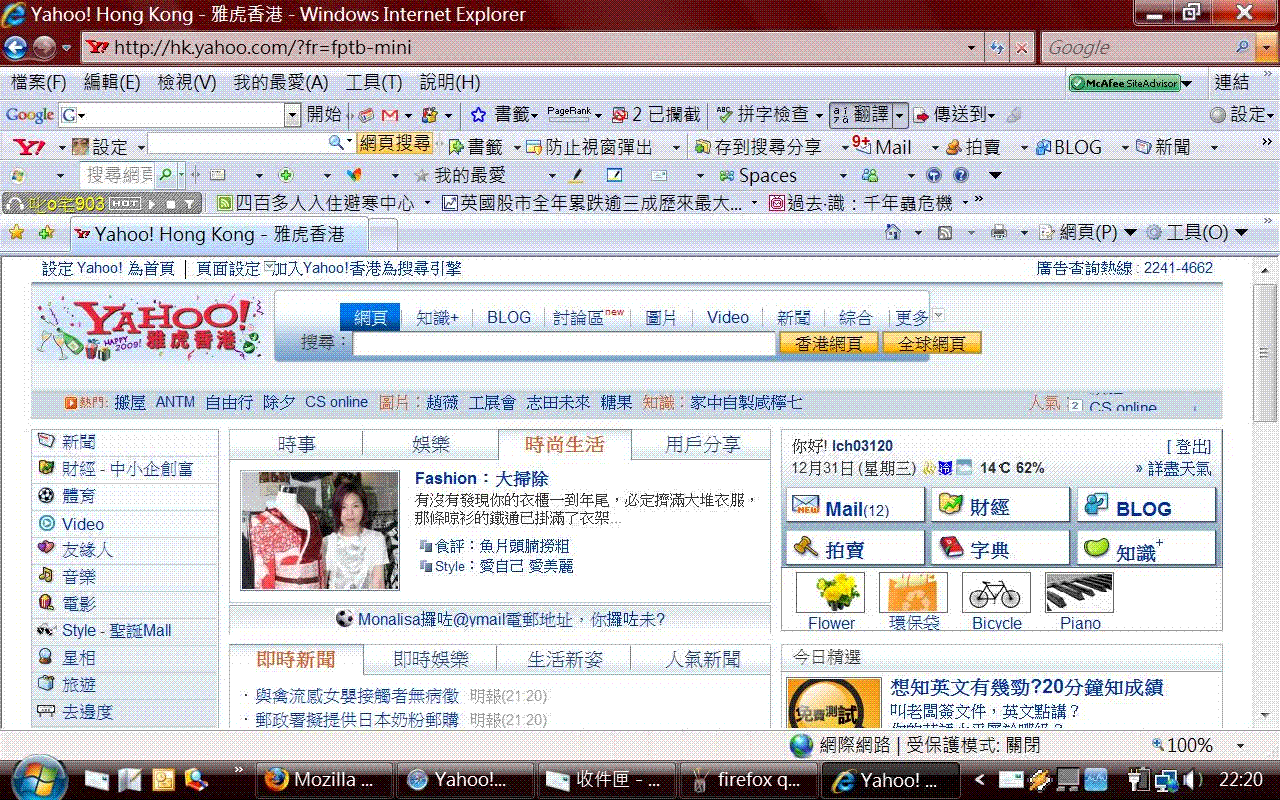1280x800 pixels.
Task: Click the 財經 finance icon in the sidebar
Action: point(46,468)
